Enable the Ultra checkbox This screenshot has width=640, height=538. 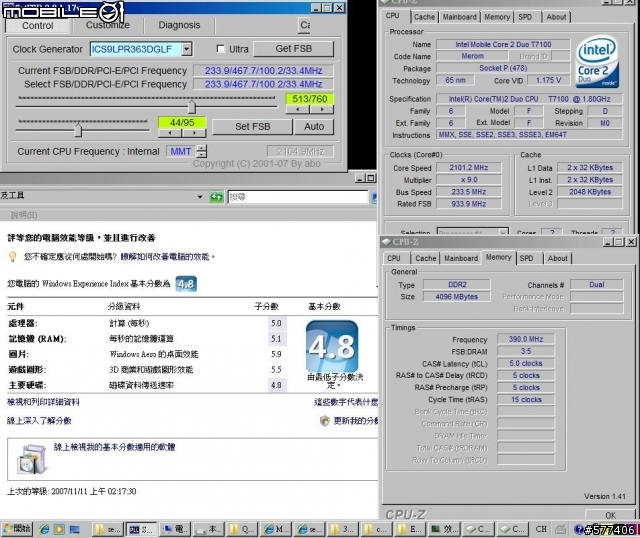coord(220,49)
